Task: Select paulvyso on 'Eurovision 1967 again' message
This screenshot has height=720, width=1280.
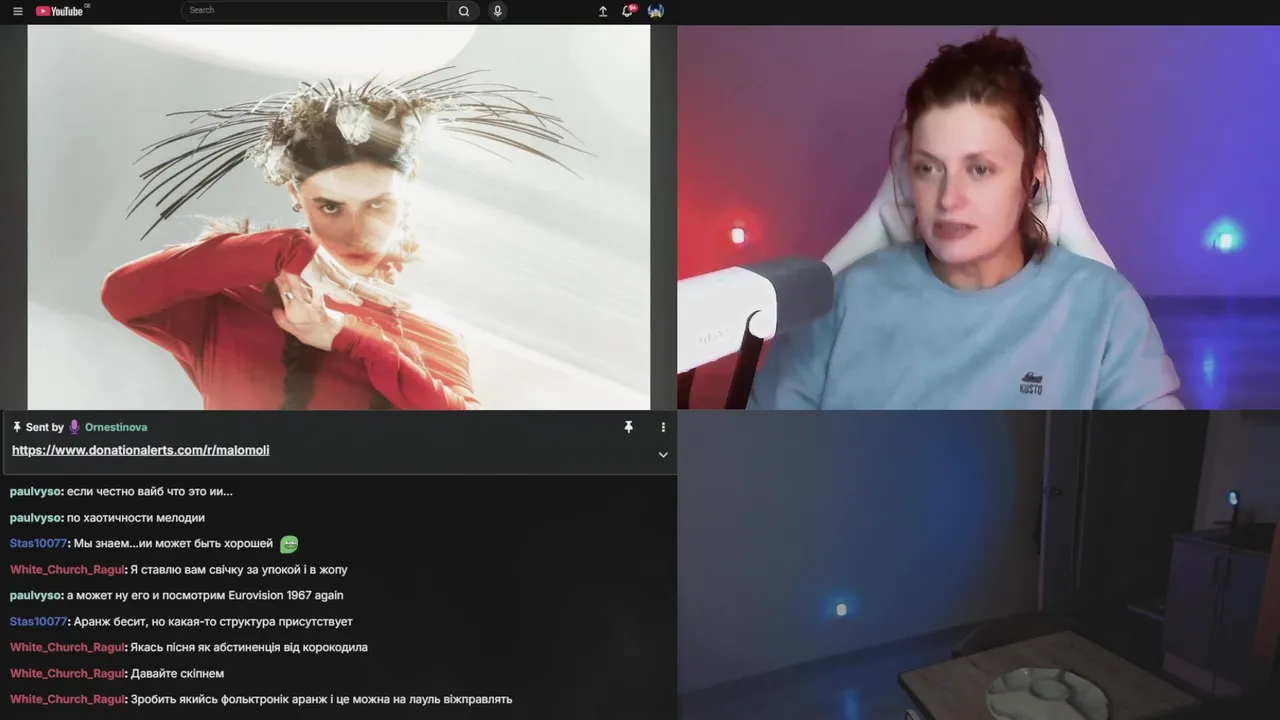Action: click(x=36, y=596)
